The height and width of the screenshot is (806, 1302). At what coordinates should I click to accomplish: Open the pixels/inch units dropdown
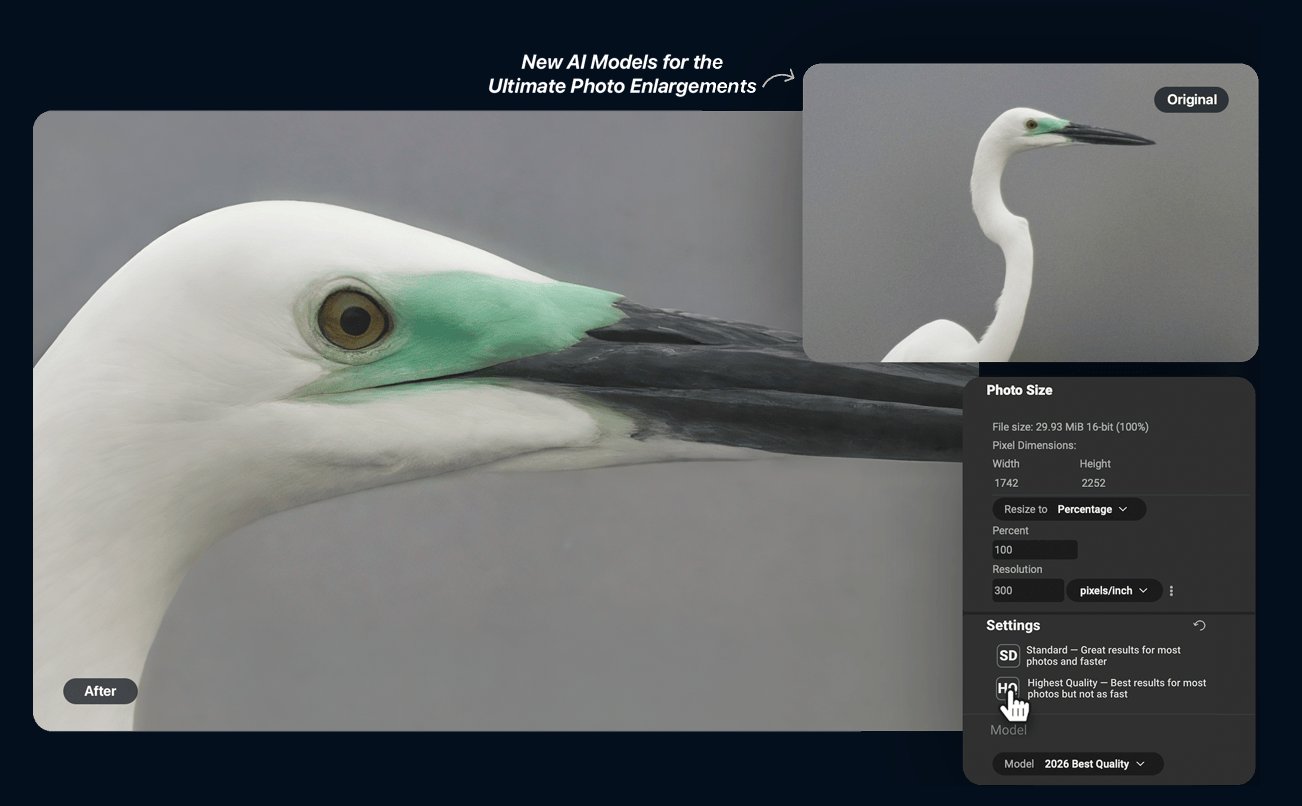tap(1114, 591)
